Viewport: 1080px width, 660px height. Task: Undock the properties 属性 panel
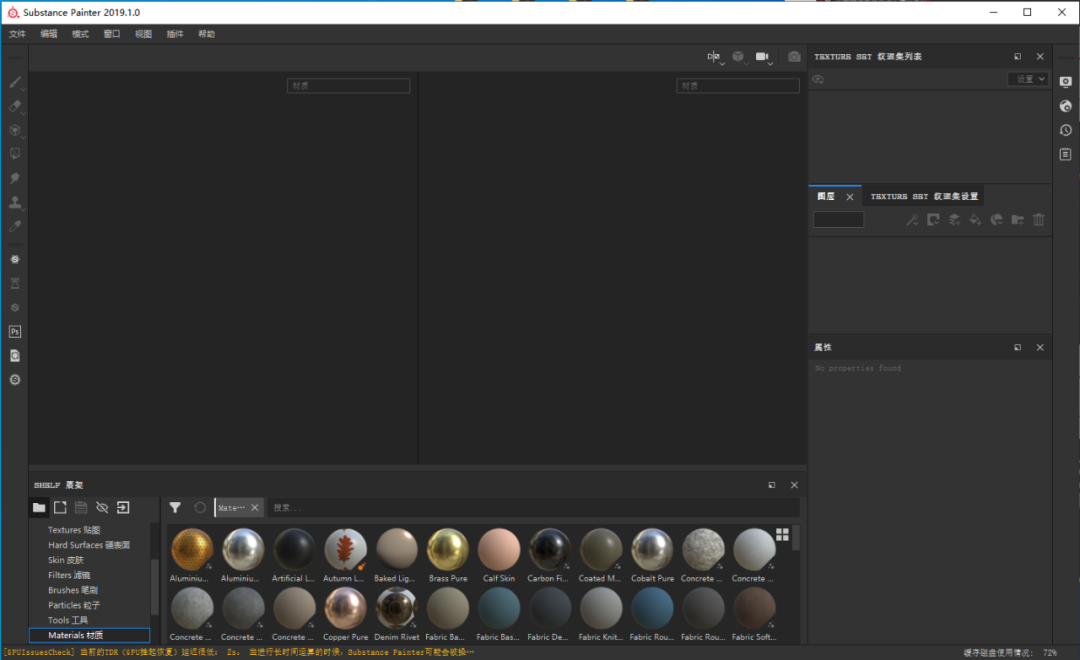[x=1017, y=347]
